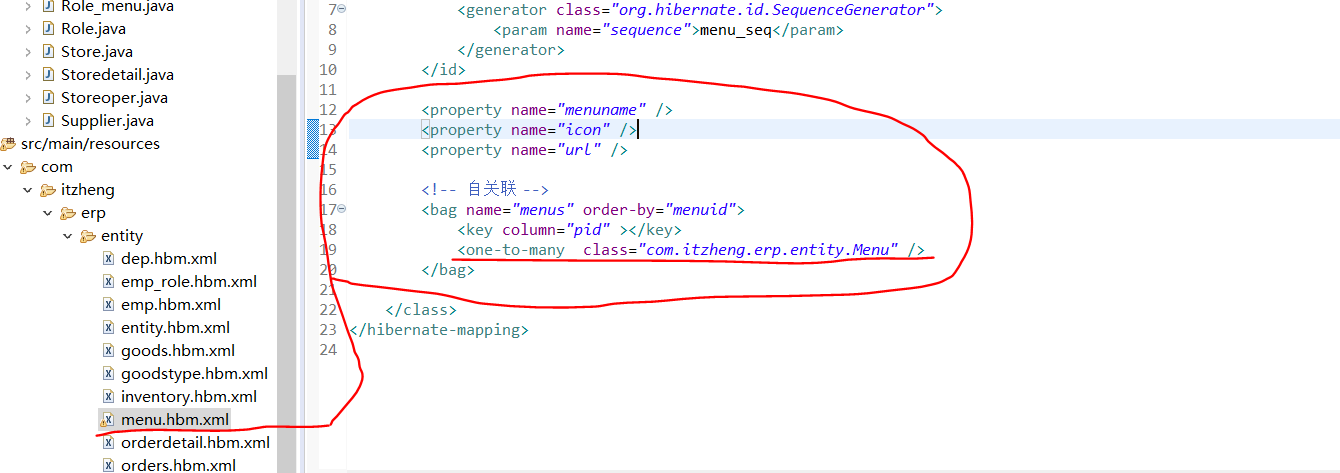Fold the generator element on line 7
The height and width of the screenshot is (473, 1340).
click(342, 10)
